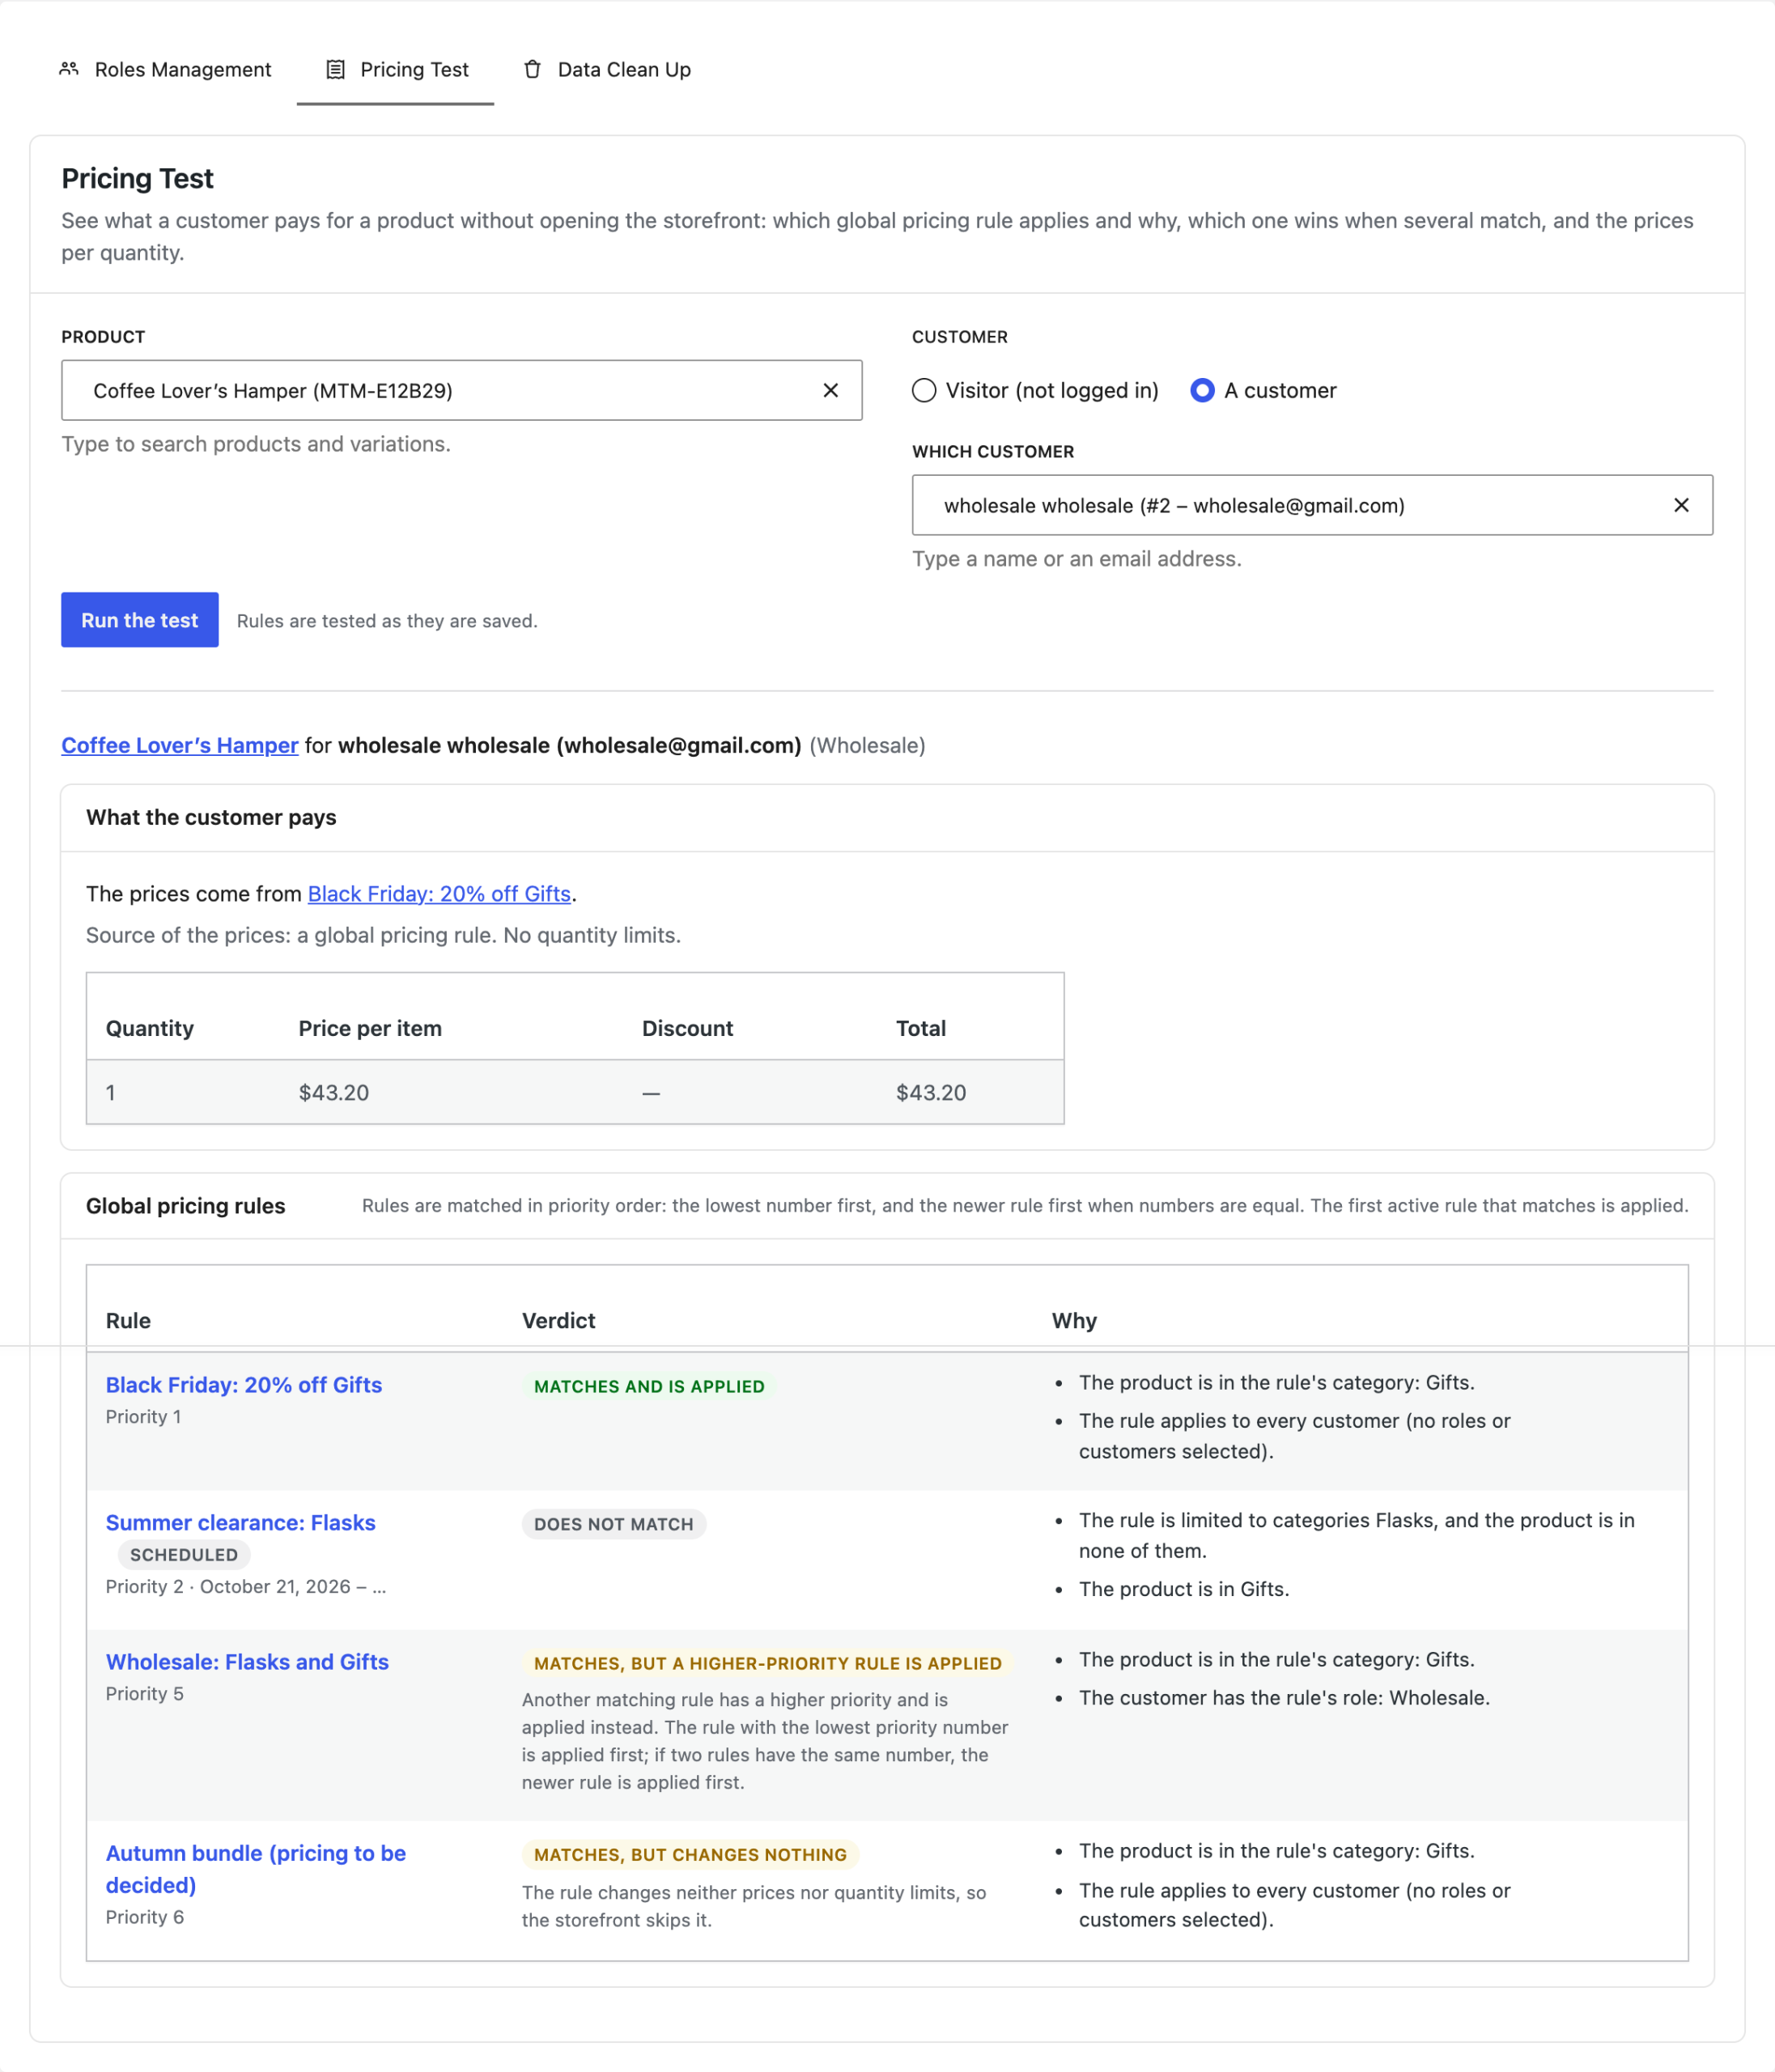
Task: Switch to the Pricing Test tab
Action: (396, 69)
